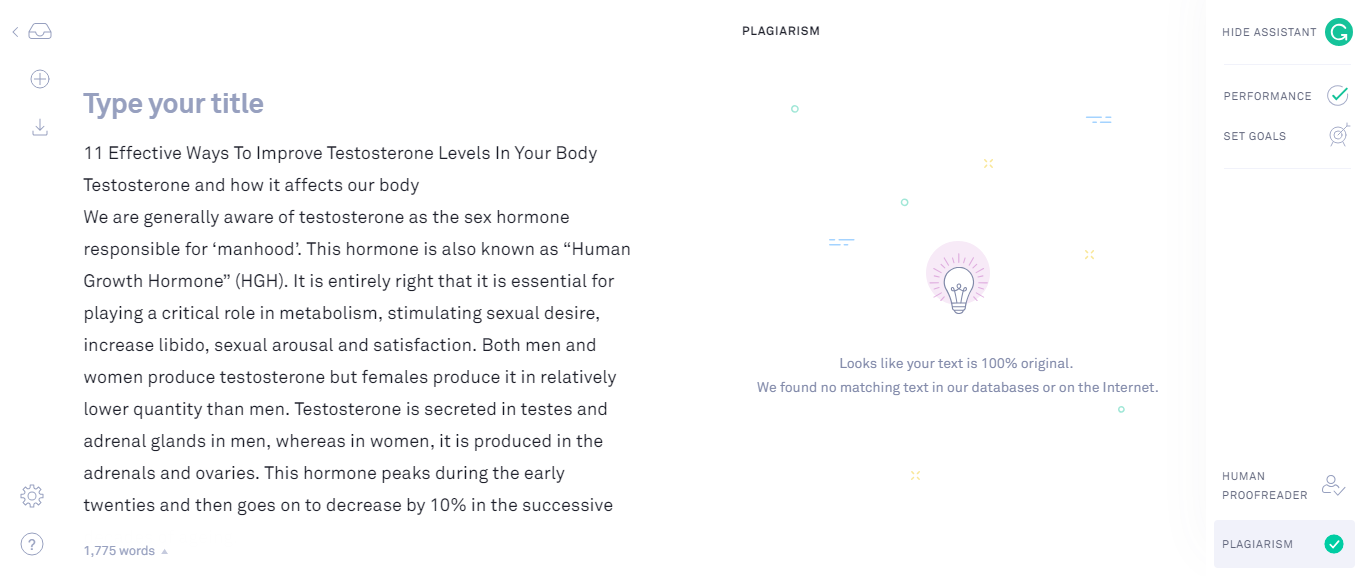The image size is (1366, 576).
Task: Open the Performance panel label
Action: pyautogui.click(x=1267, y=96)
